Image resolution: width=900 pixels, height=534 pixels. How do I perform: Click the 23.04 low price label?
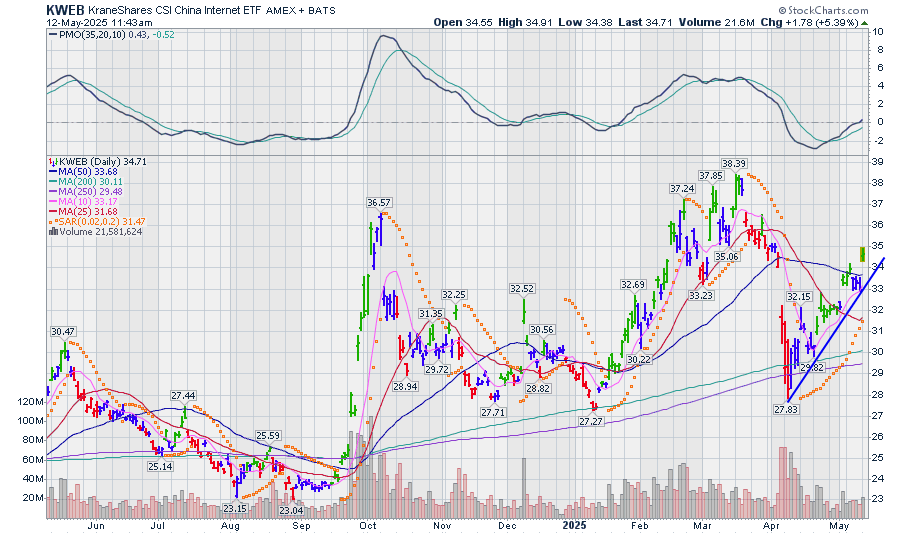click(291, 510)
